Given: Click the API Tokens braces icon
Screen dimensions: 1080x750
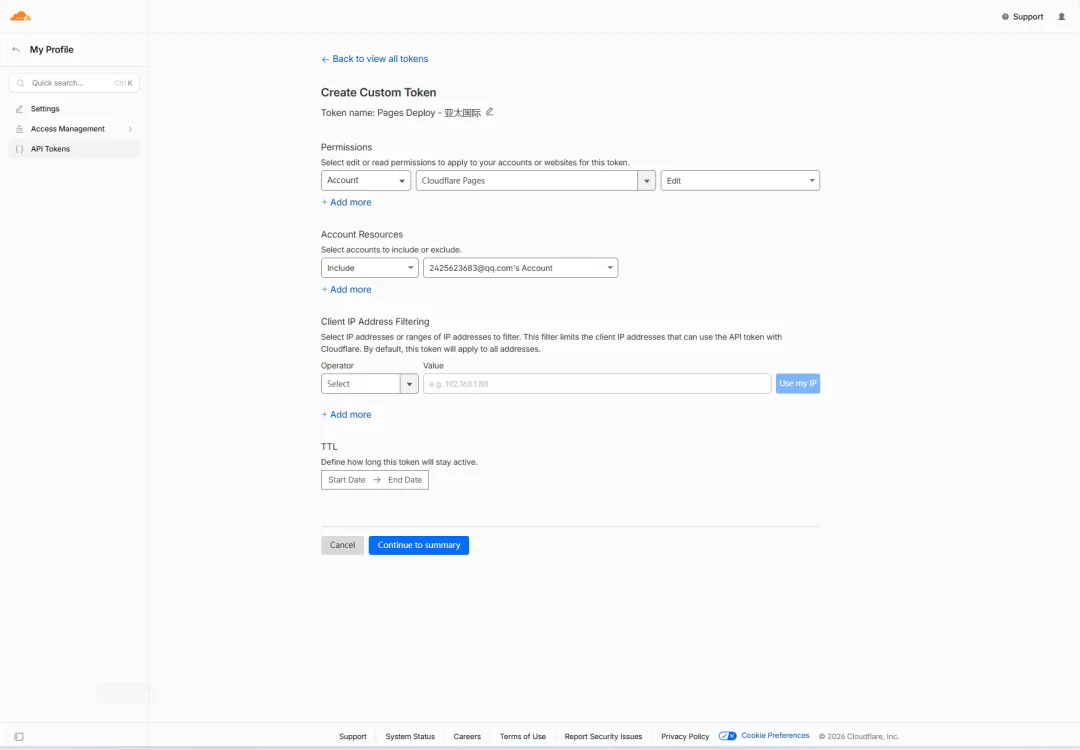Looking at the screenshot, I should [x=19, y=149].
